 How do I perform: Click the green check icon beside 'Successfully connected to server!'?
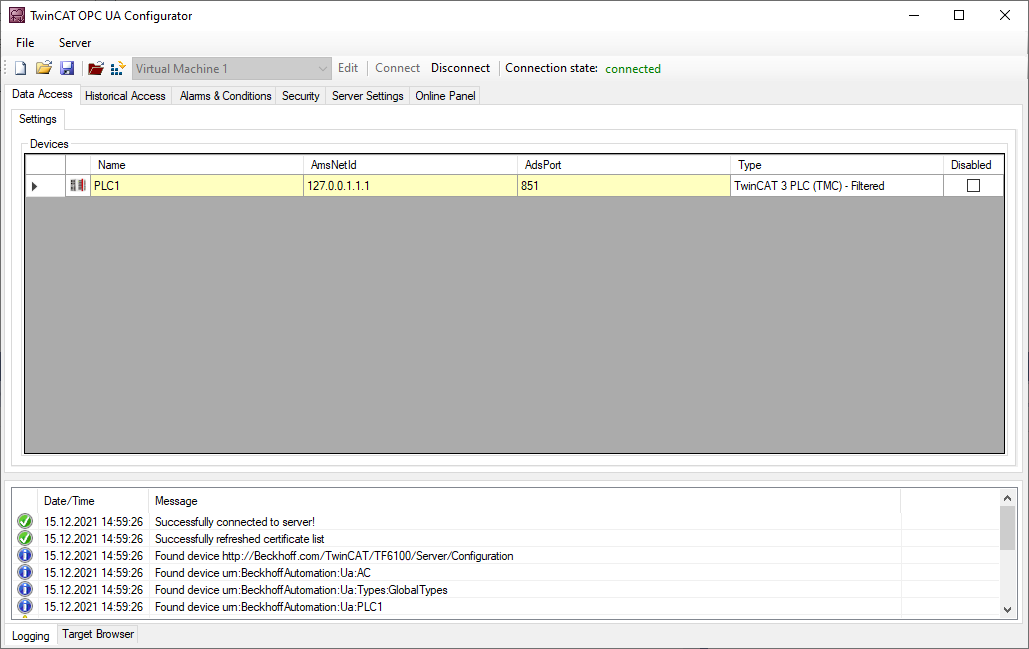coord(25,522)
